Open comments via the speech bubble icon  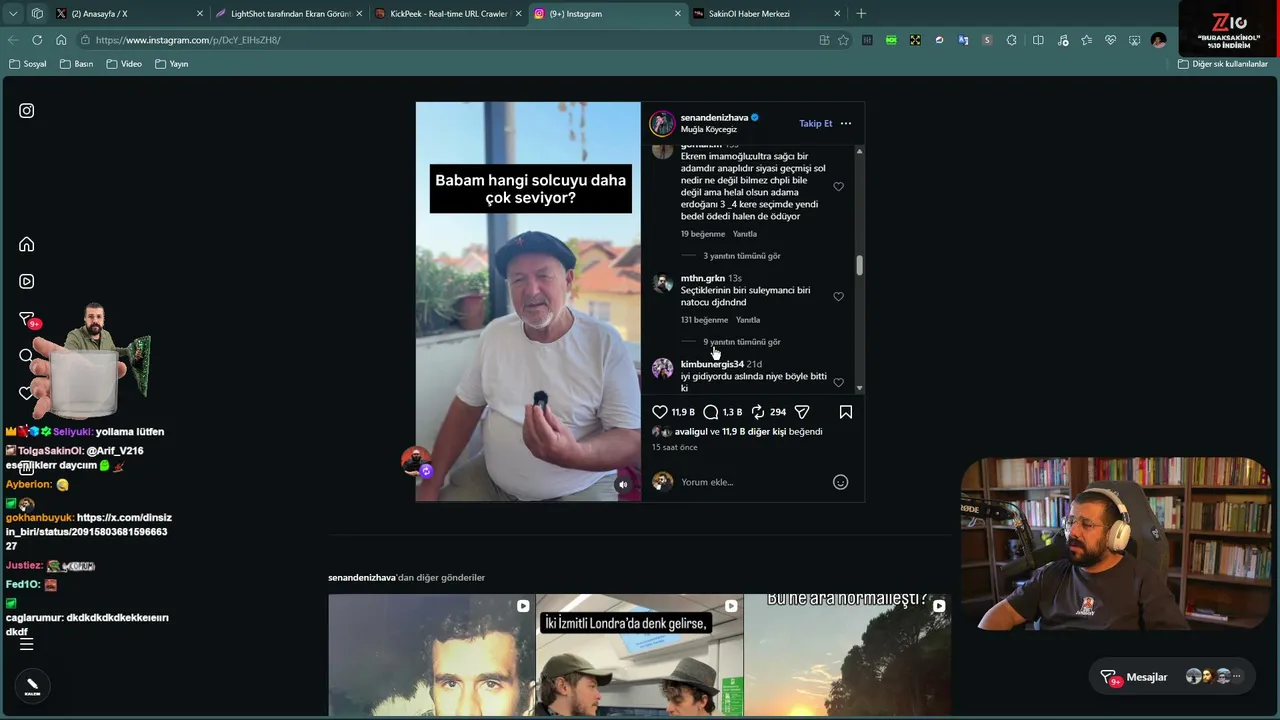(x=711, y=412)
